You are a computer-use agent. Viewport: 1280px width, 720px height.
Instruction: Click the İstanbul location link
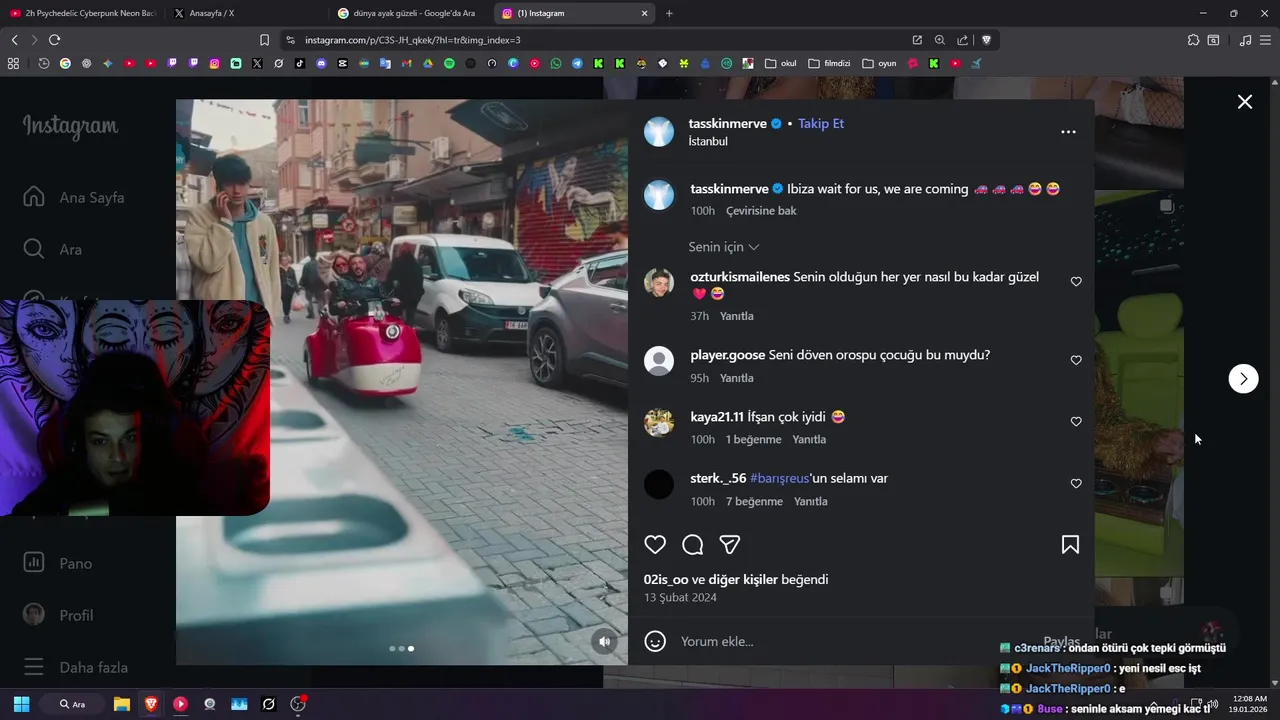(x=708, y=142)
